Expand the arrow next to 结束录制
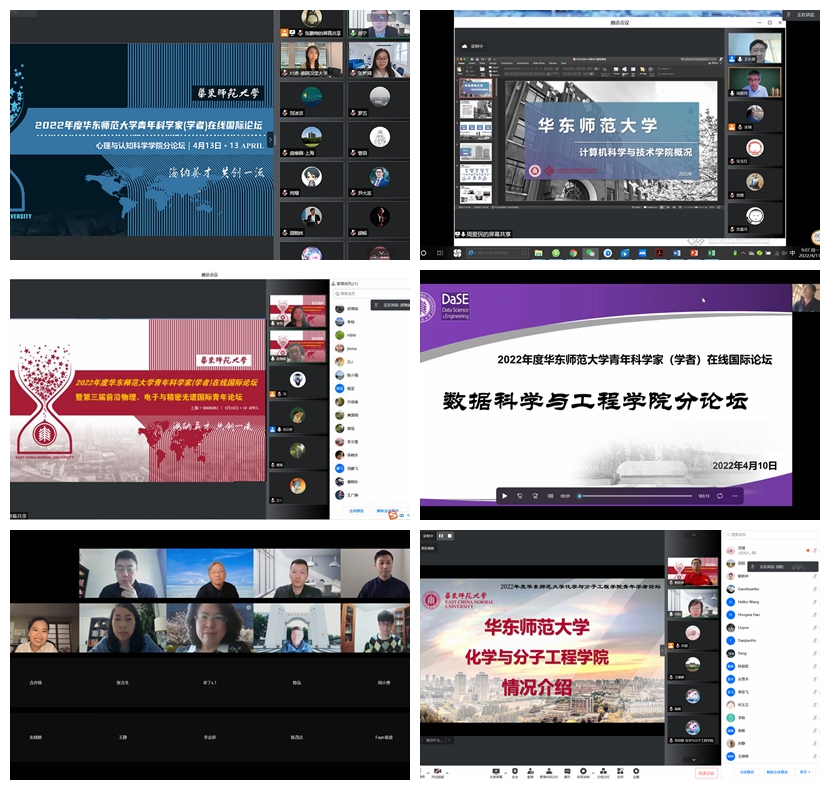 (x=592, y=773)
